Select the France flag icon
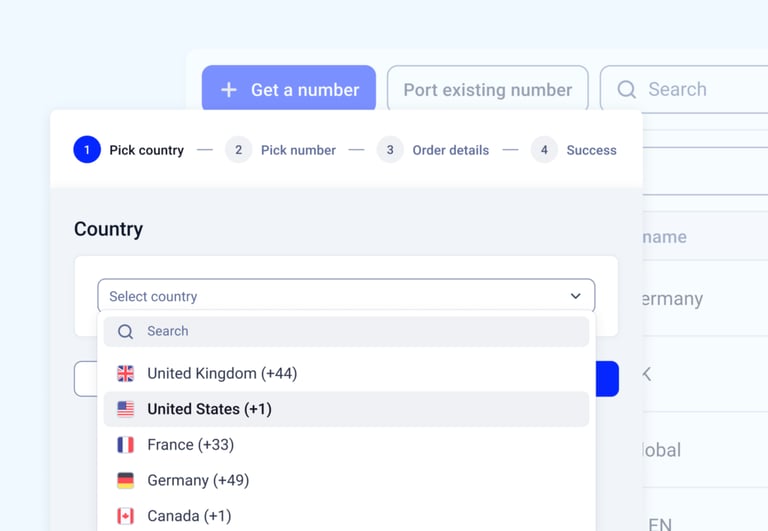The image size is (768, 531). pos(125,445)
